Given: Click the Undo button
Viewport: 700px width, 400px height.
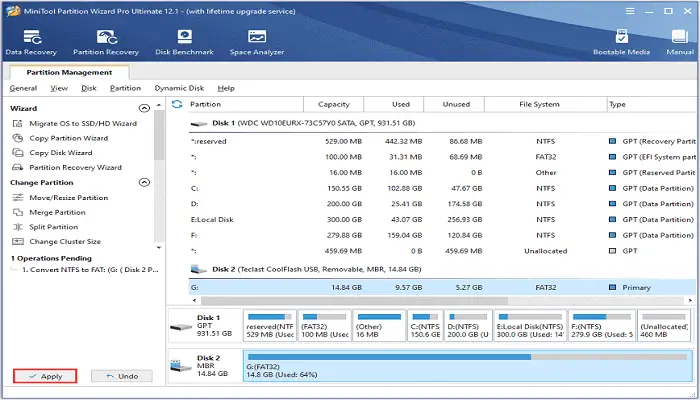Looking at the screenshot, I should pyautogui.click(x=122, y=376).
